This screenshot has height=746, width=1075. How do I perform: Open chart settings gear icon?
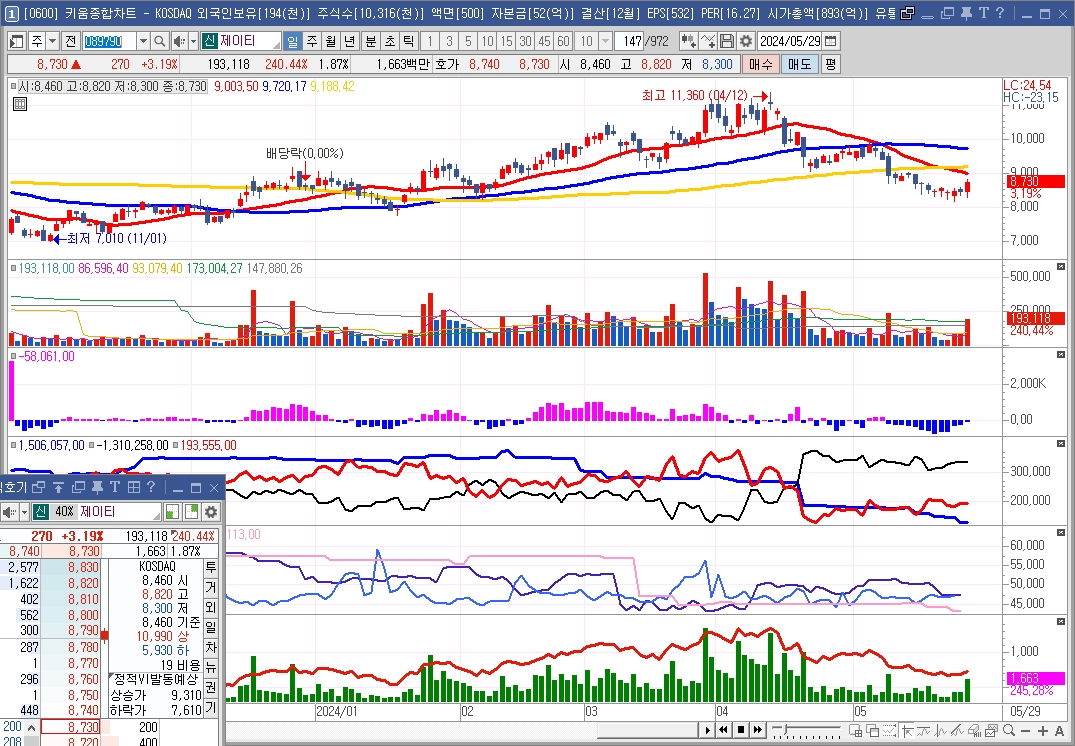click(746, 41)
